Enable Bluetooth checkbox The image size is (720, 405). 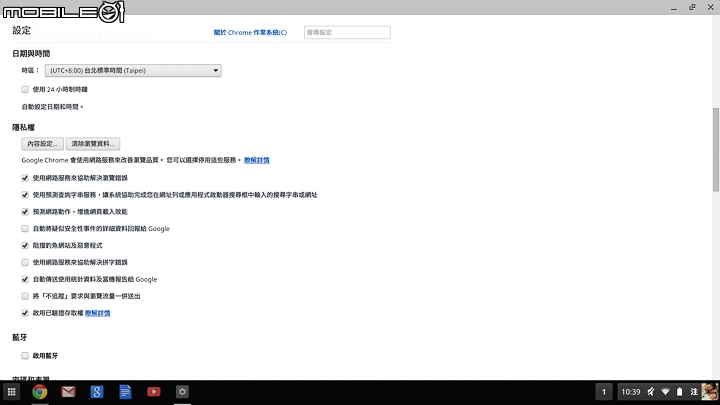point(25,355)
